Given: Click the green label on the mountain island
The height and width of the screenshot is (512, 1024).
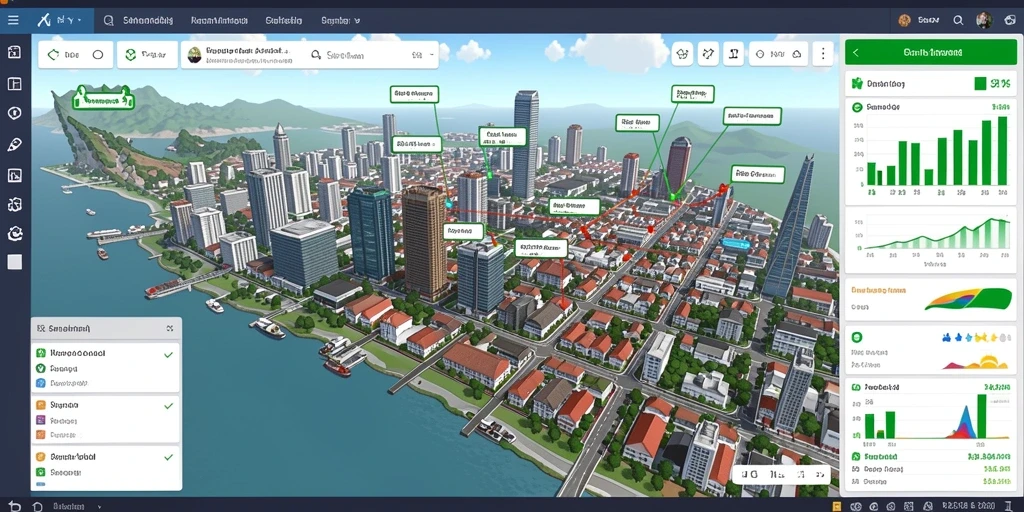Looking at the screenshot, I should tap(104, 101).
